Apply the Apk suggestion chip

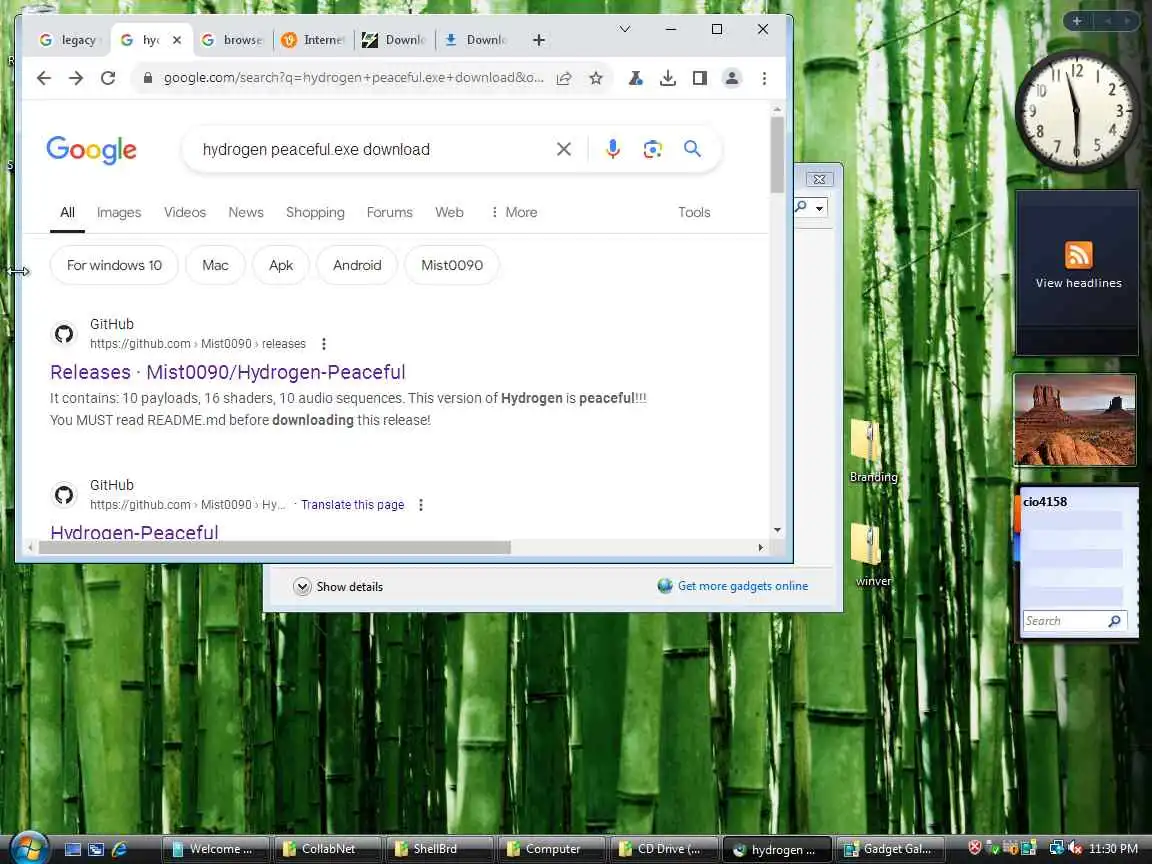pyautogui.click(x=281, y=265)
